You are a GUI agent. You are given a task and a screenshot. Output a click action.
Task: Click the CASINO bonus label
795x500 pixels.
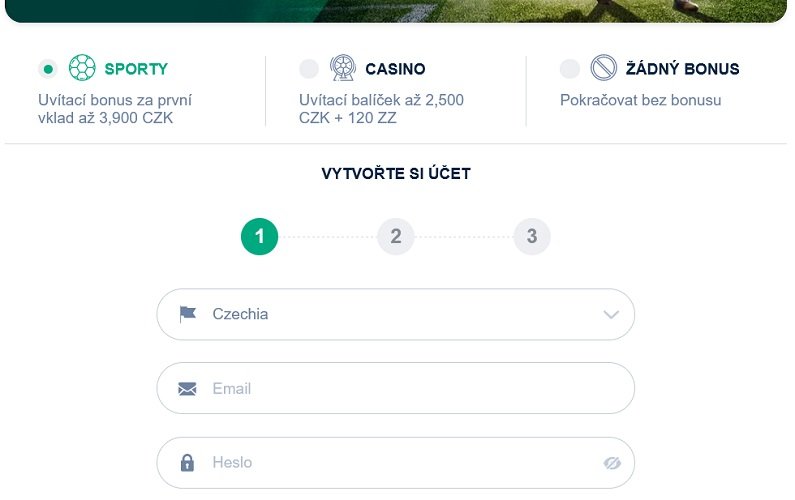[395, 69]
